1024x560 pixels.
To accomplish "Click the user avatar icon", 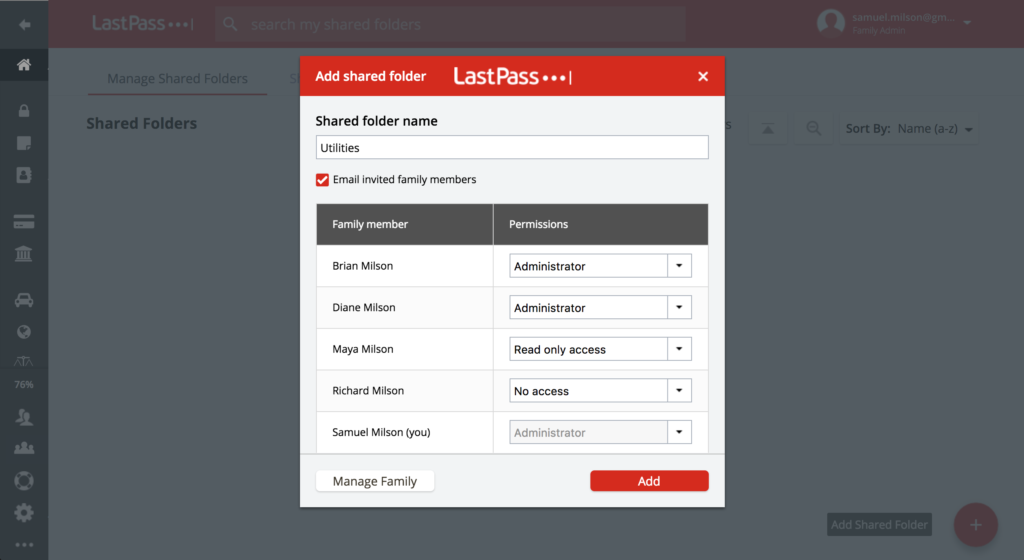I will click(x=831, y=23).
